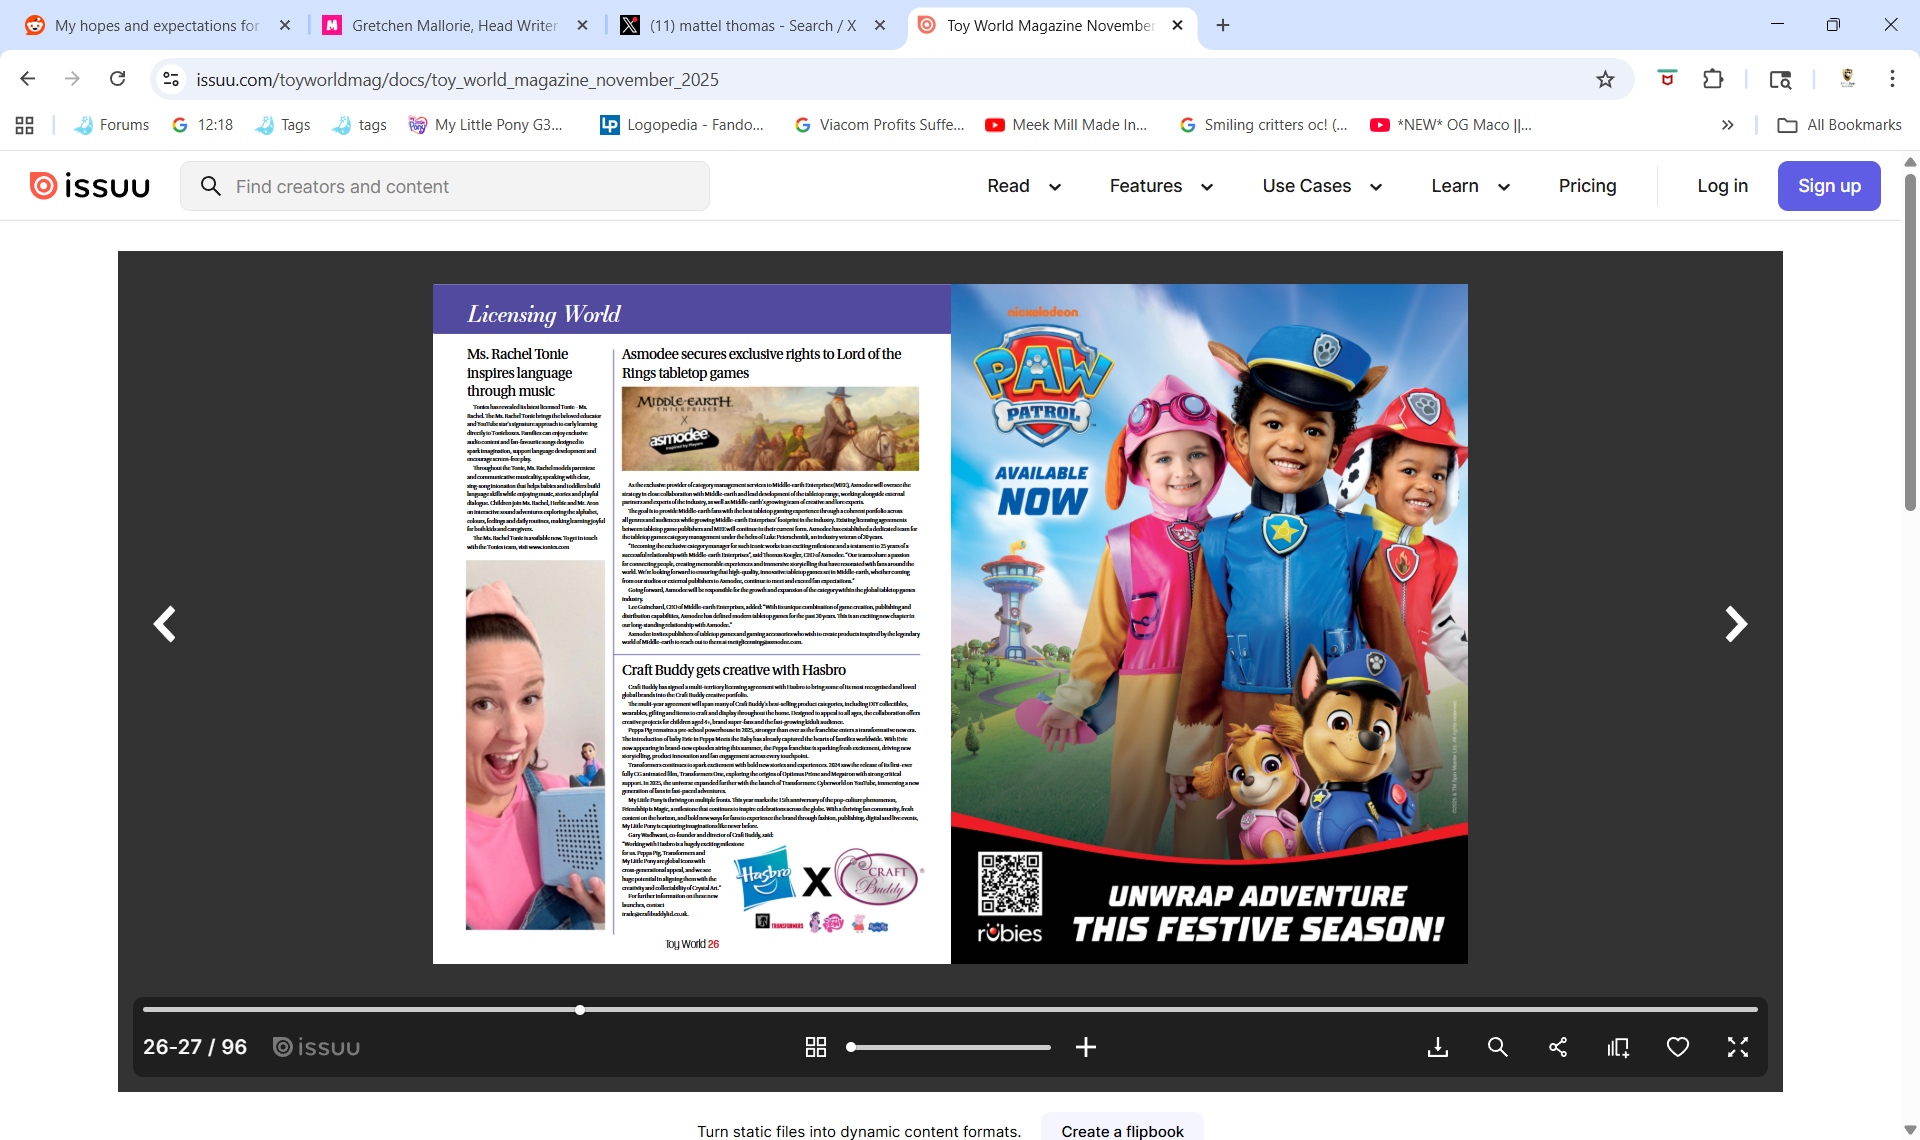Viewport: 1920px width, 1140px height.
Task: Open the magnifier search in the flipbook
Action: point(1497,1047)
